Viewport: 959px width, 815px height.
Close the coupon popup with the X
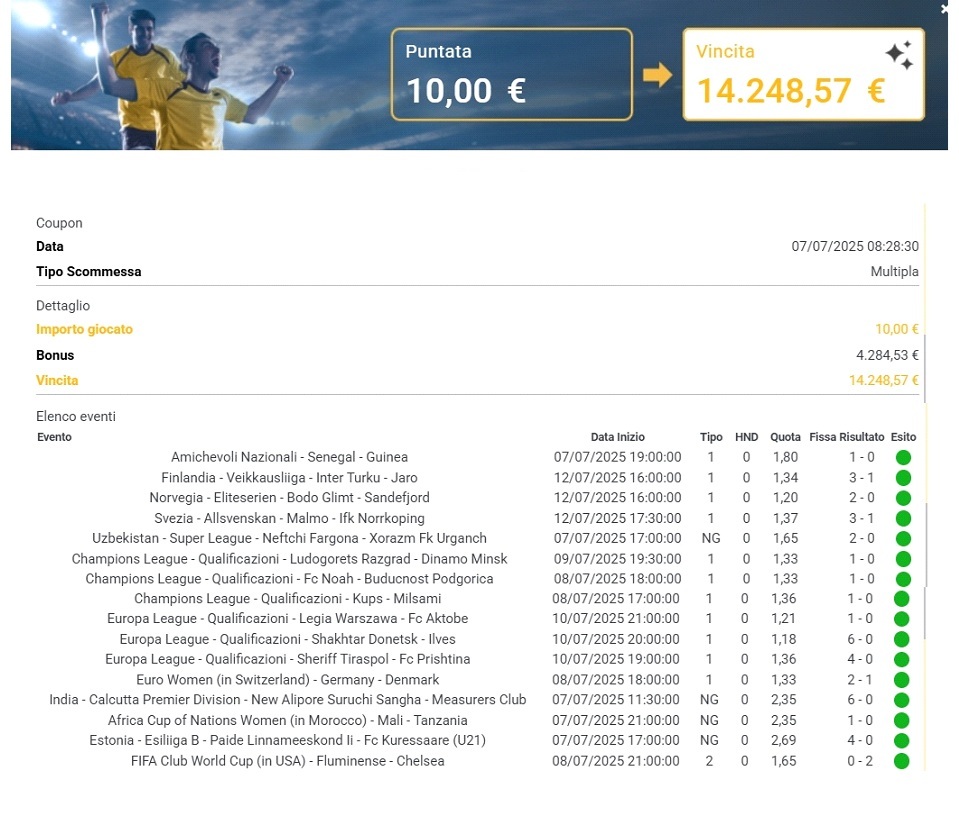click(944, 8)
